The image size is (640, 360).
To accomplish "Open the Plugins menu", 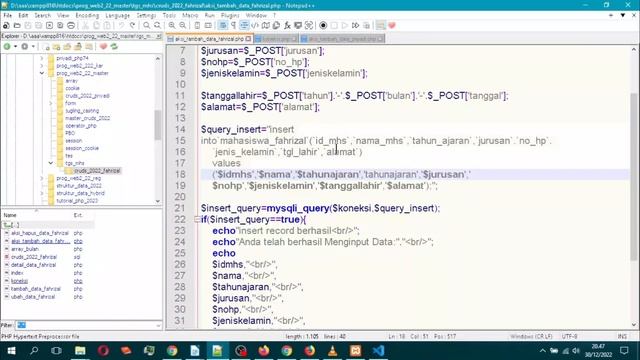I will [230, 16].
